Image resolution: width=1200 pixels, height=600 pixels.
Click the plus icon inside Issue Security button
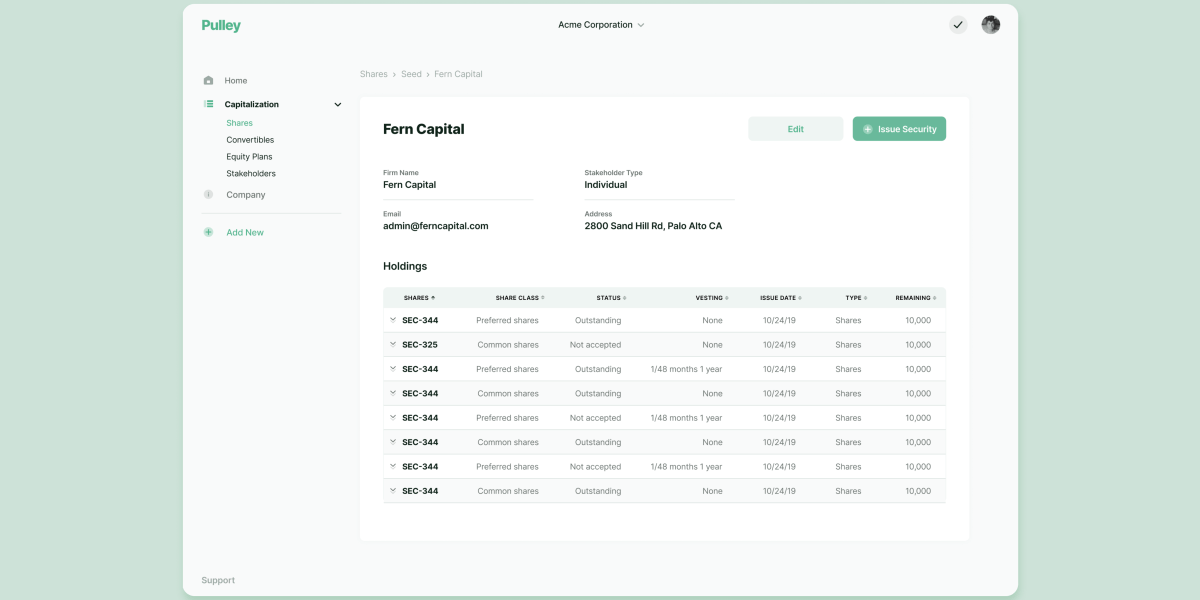866,128
